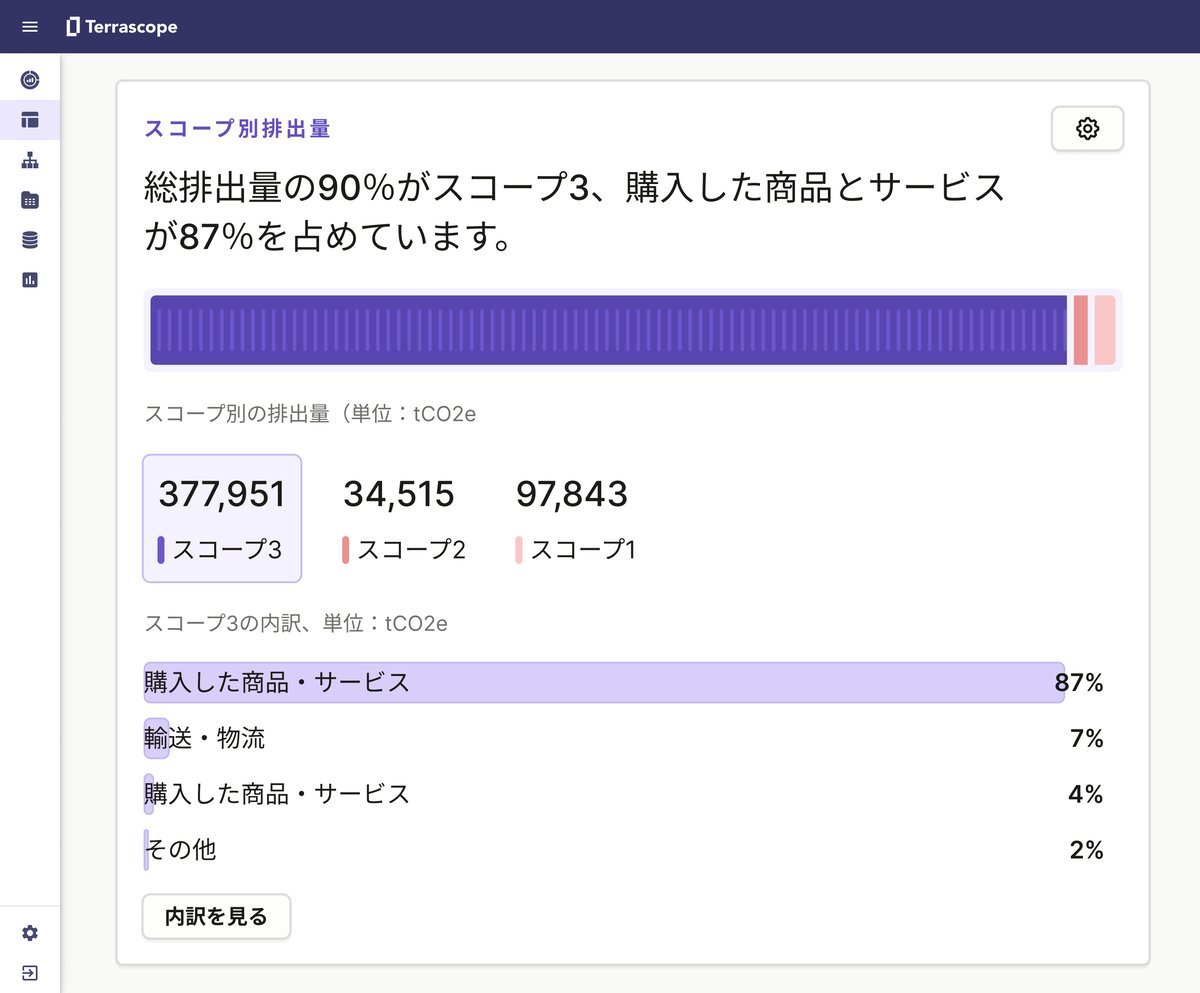
Task: Open the organization hierarchy sidebar icon
Action: pos(30,160)
